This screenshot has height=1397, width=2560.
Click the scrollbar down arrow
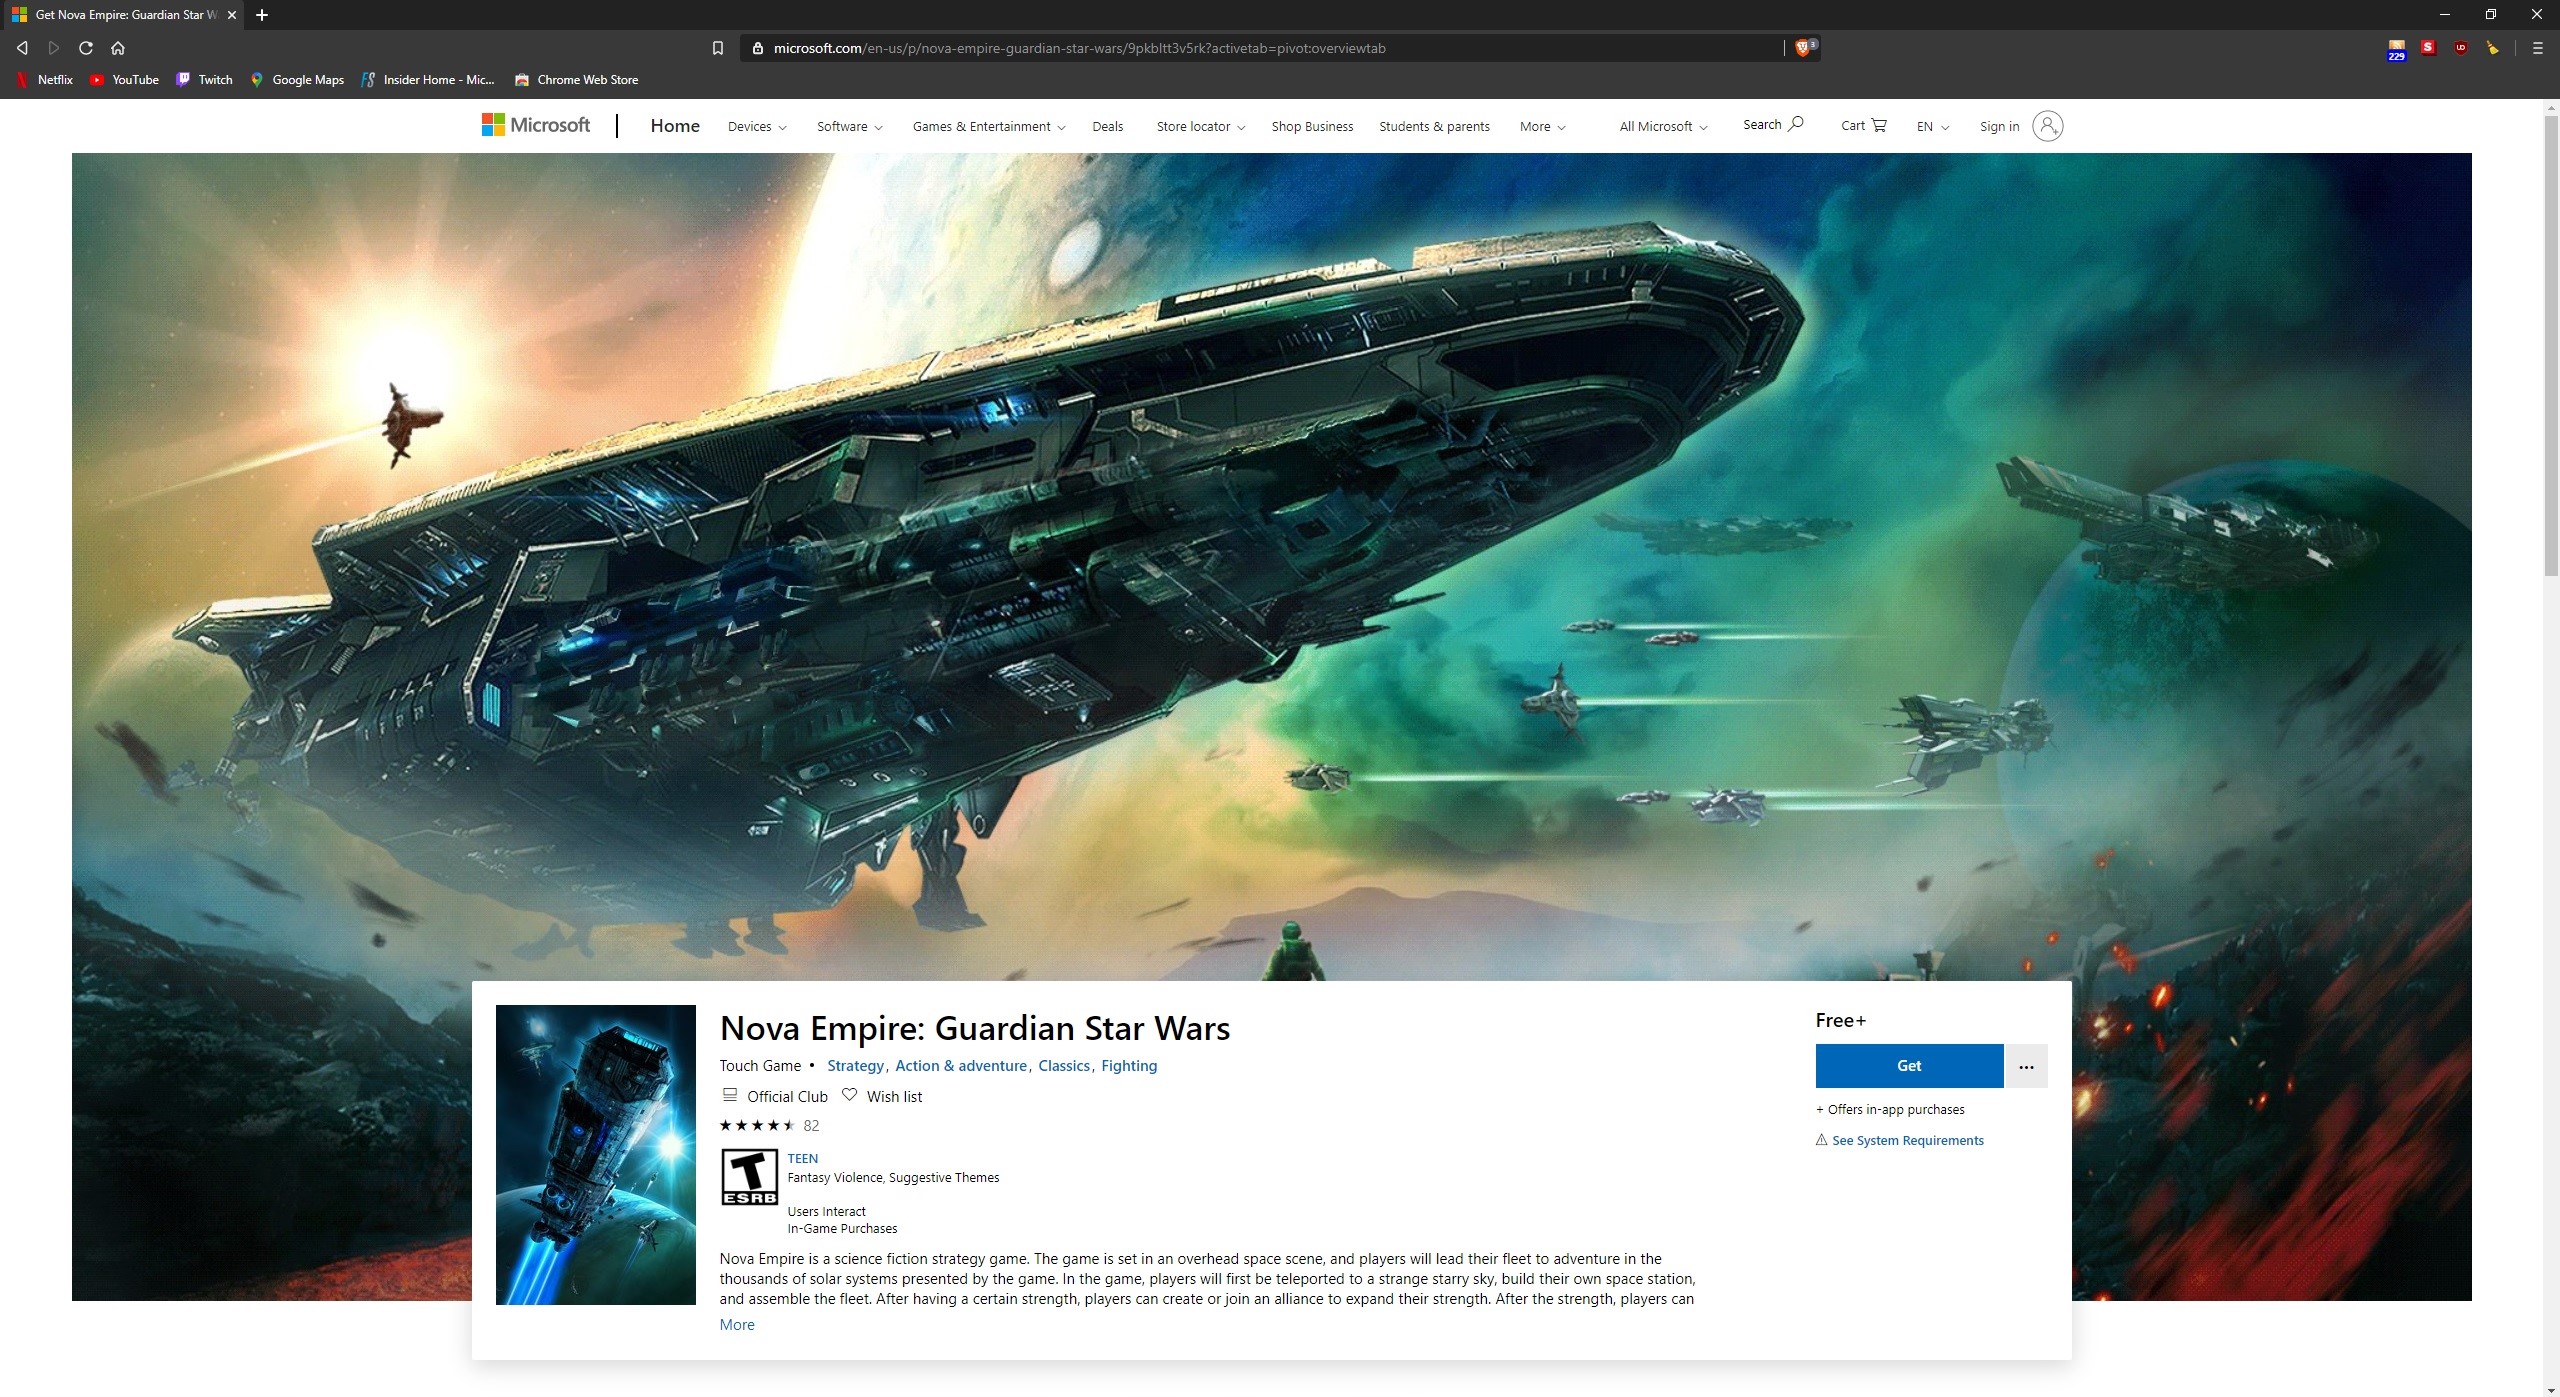coord(2551,1389)
